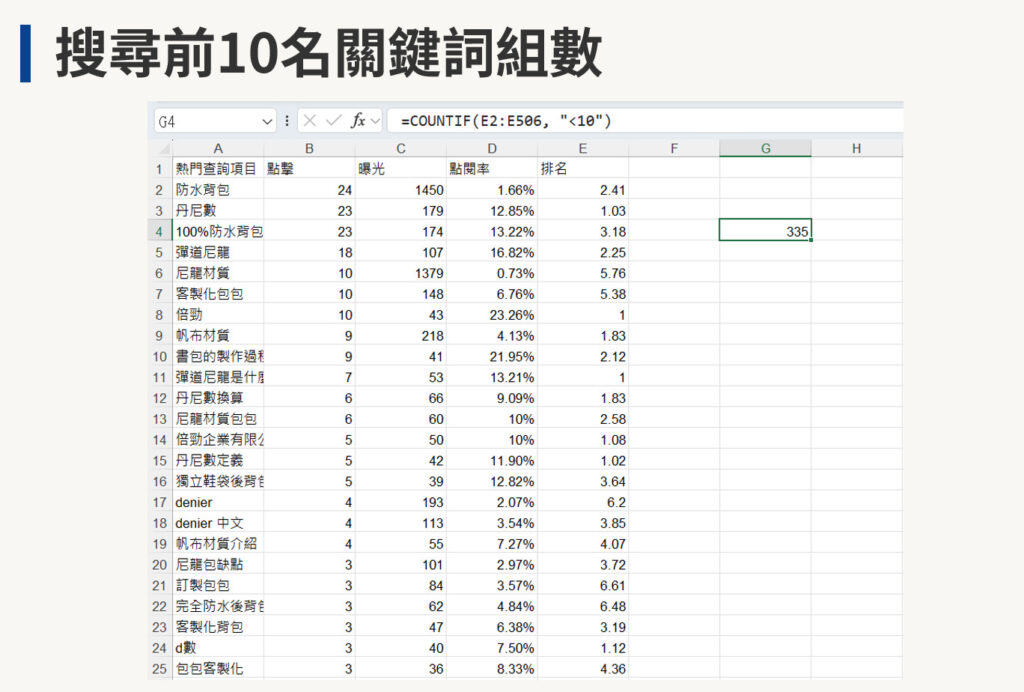Select the cell containing 335
The width and height of the screenshot is (1024, 692).
[x=765, y=231]
